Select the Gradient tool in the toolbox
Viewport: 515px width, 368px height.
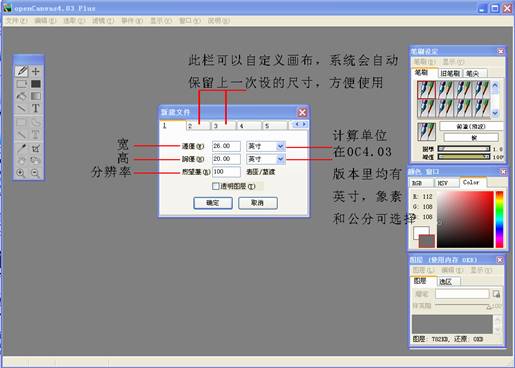(x=36, y=96)
